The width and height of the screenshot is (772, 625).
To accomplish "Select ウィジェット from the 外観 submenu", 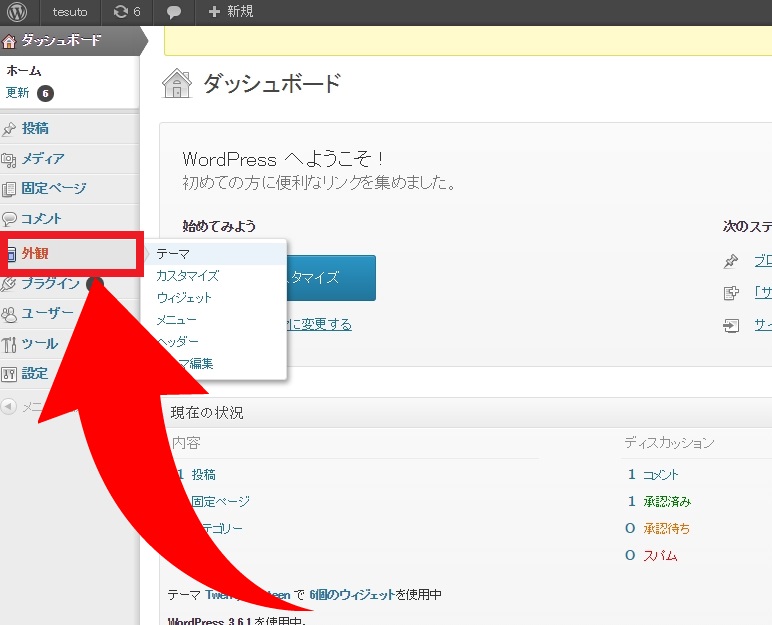I will pos(184,298).
